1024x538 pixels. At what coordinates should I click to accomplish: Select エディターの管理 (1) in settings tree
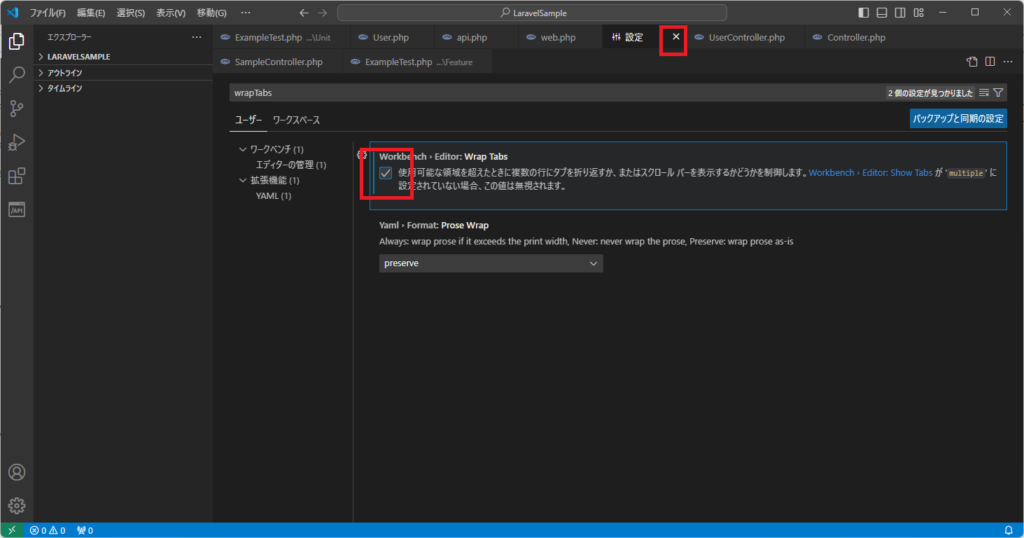(x=291, y=165)
